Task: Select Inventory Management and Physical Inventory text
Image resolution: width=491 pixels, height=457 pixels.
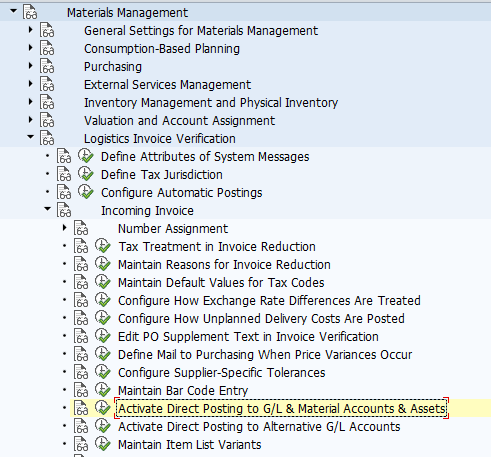Action: [x=211, y=103]
